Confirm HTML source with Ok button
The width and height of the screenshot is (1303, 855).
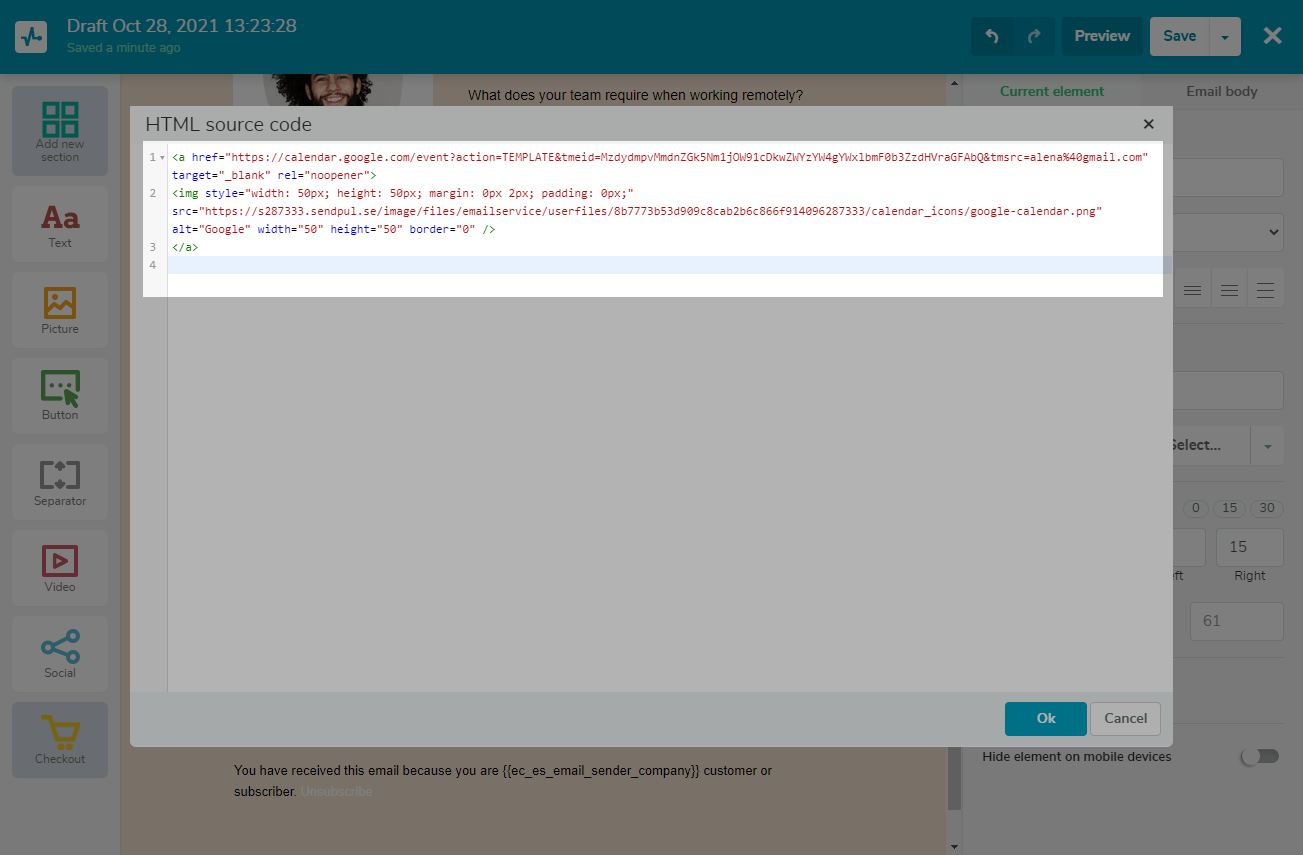[1046, 718]
